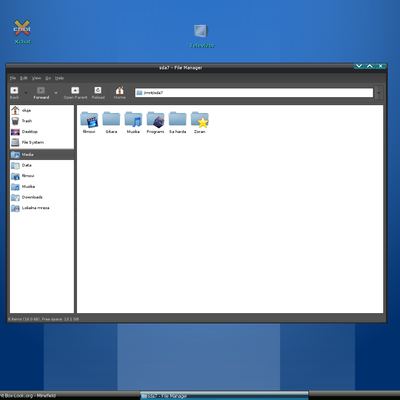This screenshot has width=400, height=400.
Task: Open the Downloads bookmark in the sidebar
Action: pyautogui.click(x=42, y=197)
